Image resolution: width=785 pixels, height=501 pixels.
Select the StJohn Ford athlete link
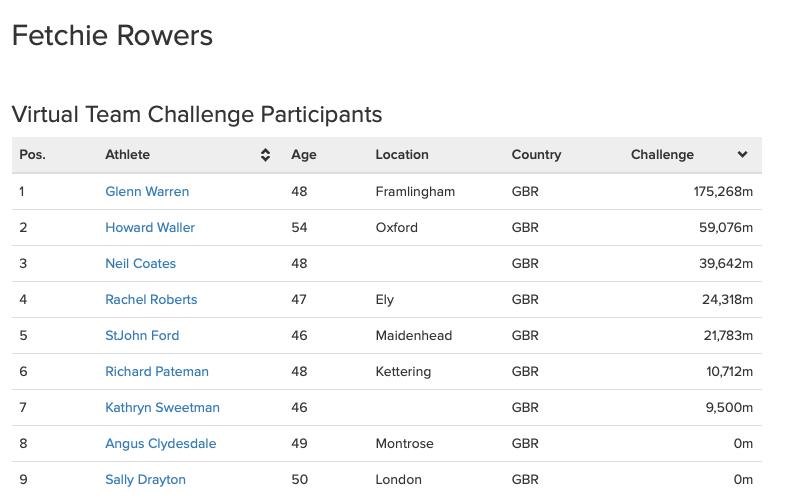point(142,336)
